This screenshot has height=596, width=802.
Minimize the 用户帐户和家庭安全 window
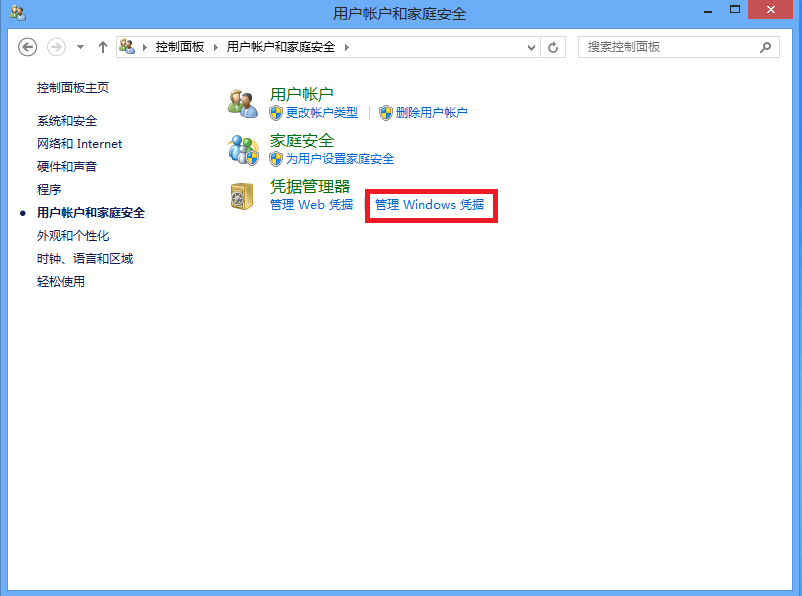click(708, 11)
